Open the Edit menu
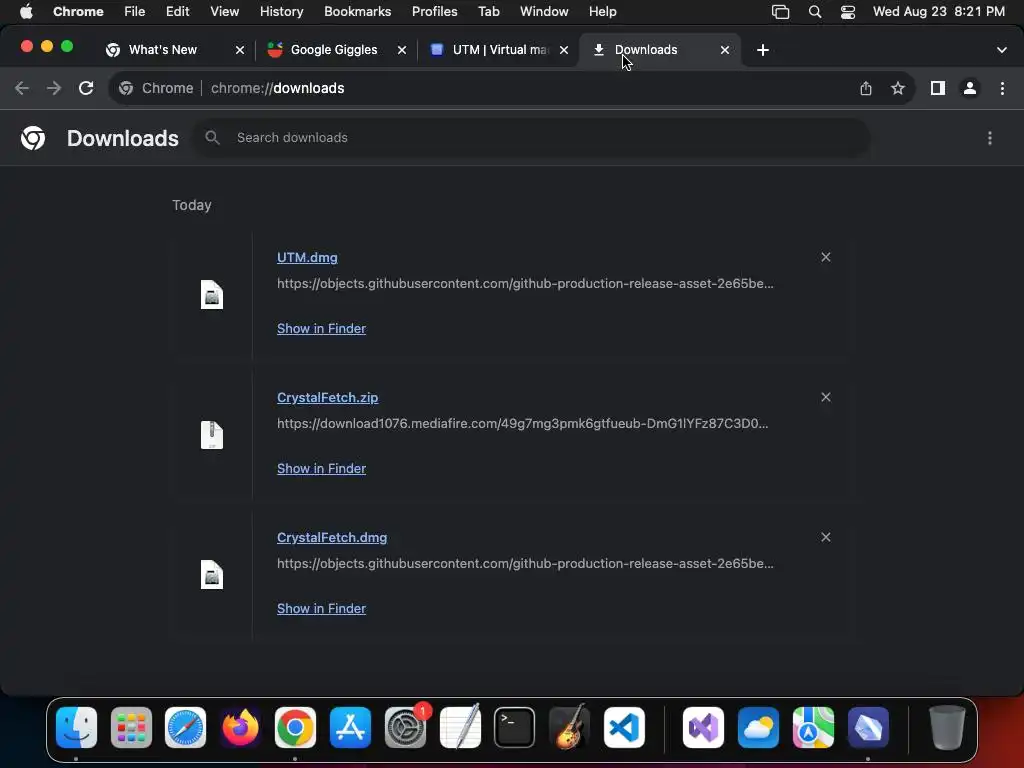Screen dimensions: 1024x768 pos(177,12)
